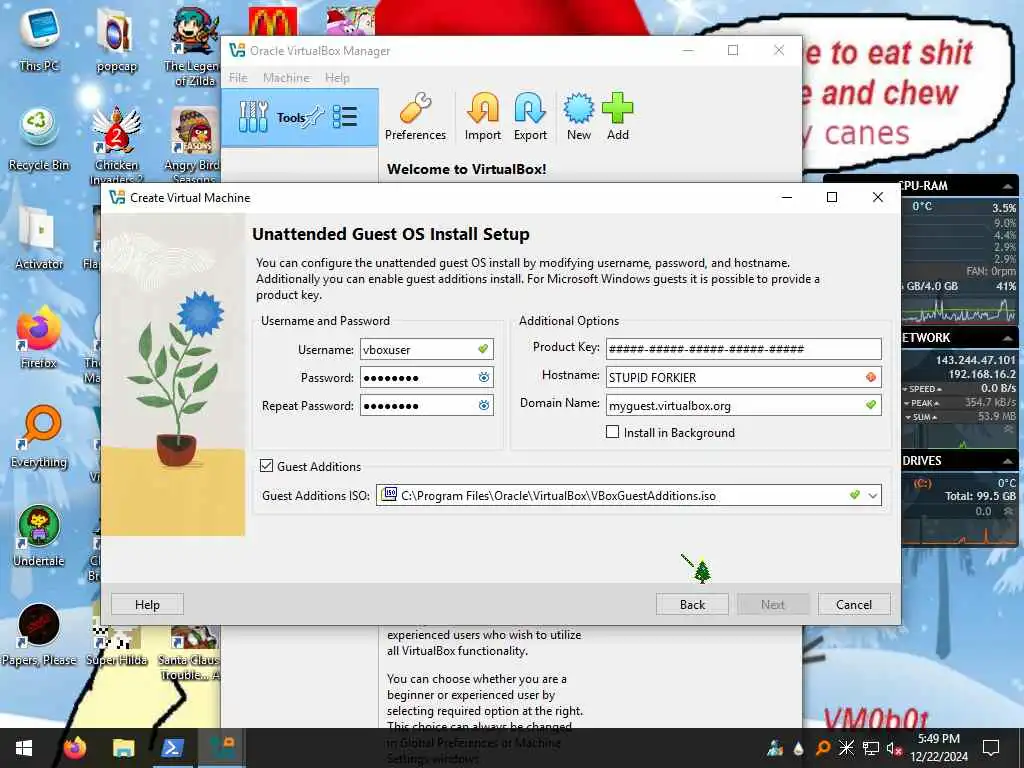Click the Welcome to VirtualBox! heading
The width and height of the screenshot is (1024, 768).
[x=466, y=169]
